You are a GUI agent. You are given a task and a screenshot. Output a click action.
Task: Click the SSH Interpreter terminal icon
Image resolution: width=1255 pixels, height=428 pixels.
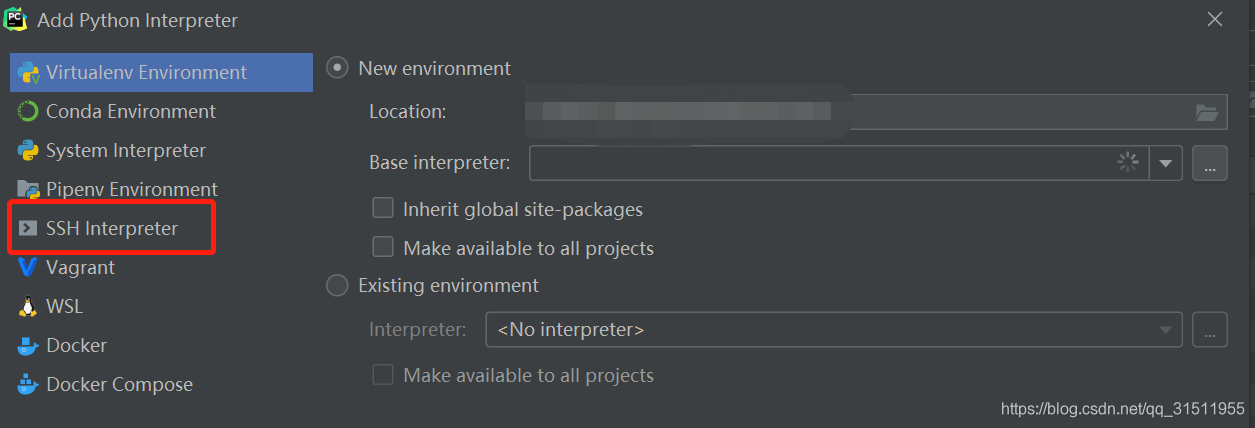tap(28, 229)
